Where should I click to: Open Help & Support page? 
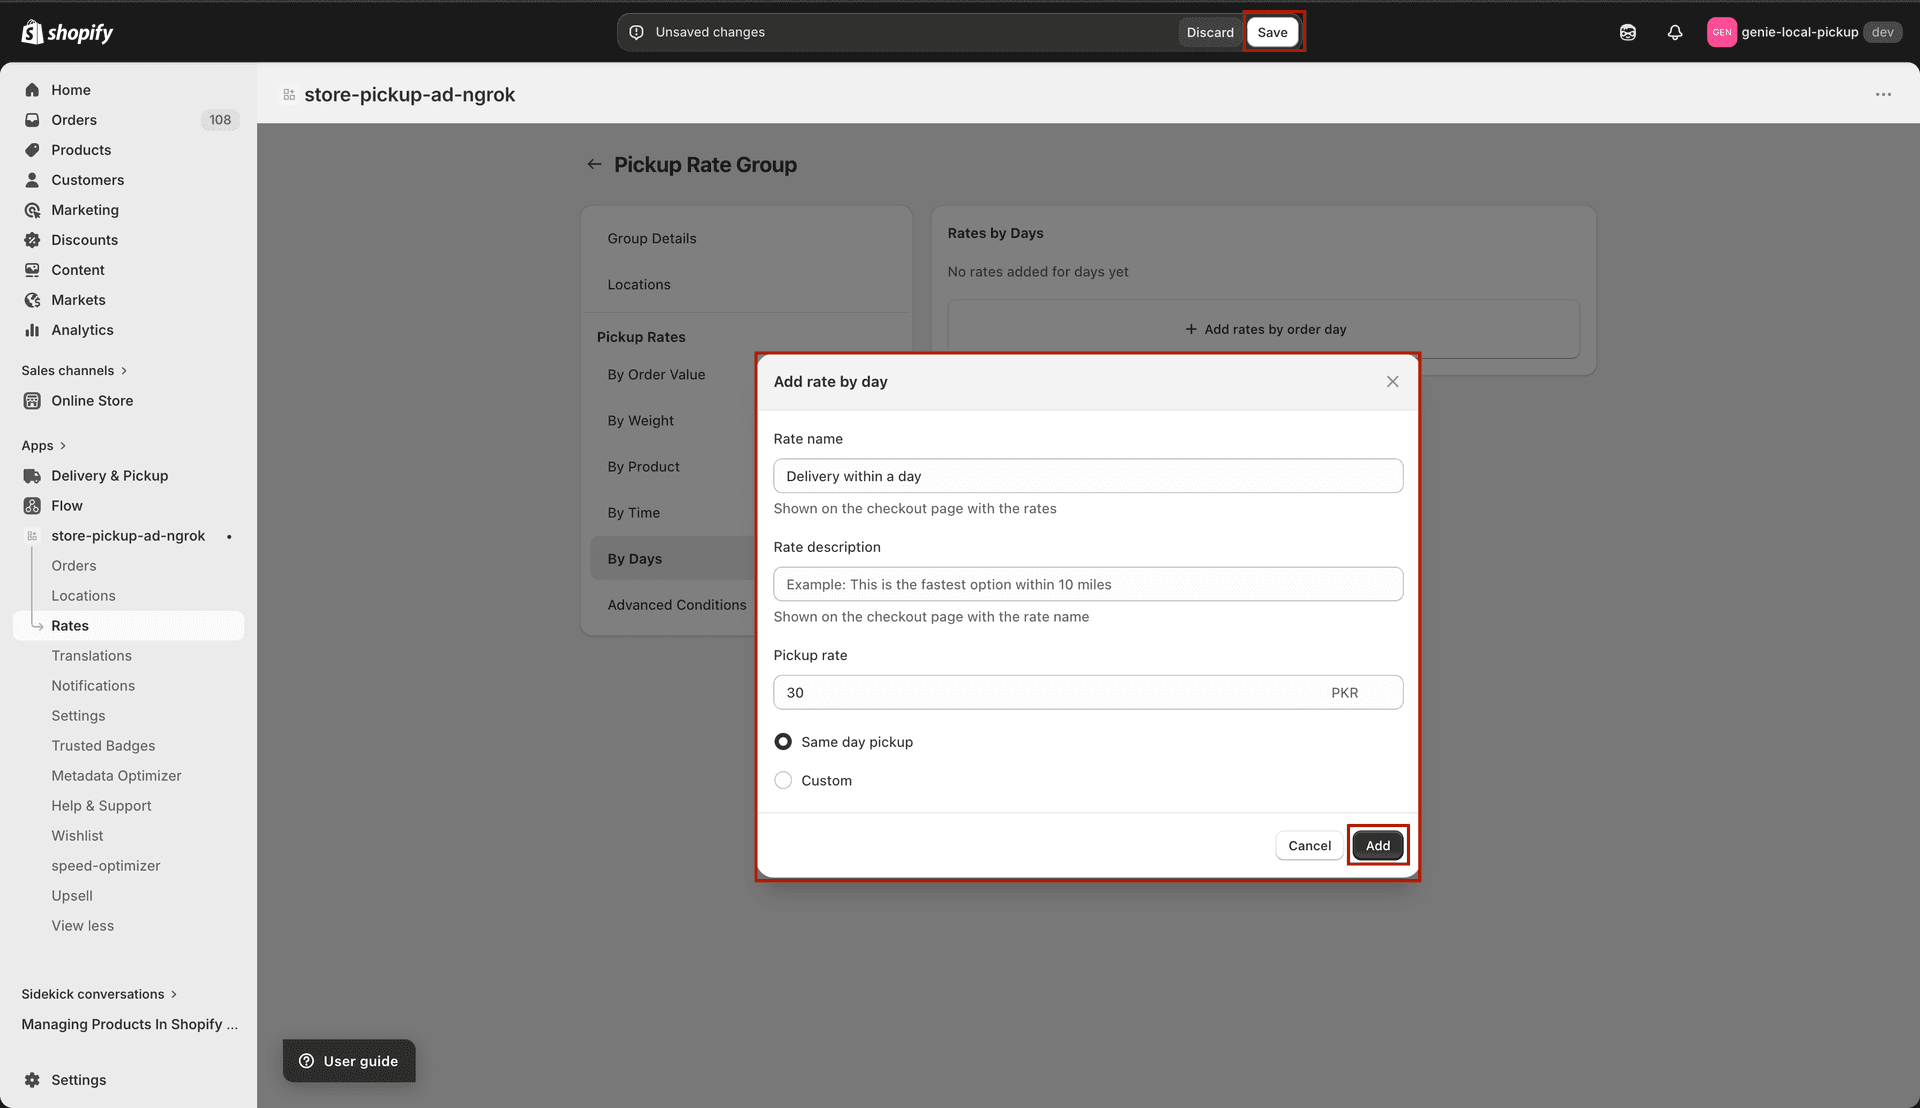point(101,806)
